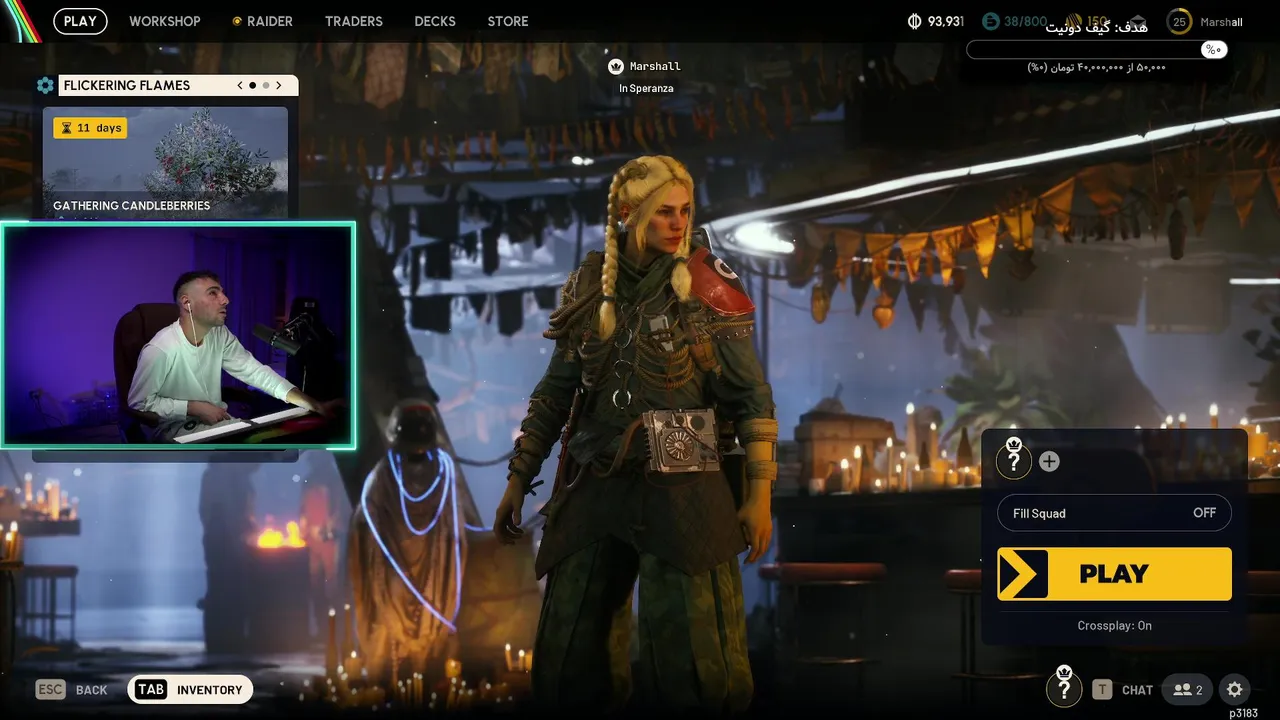The image size is (1280, 720).
Task: Open the STORE tab
Action: click(x=508, y=21)
